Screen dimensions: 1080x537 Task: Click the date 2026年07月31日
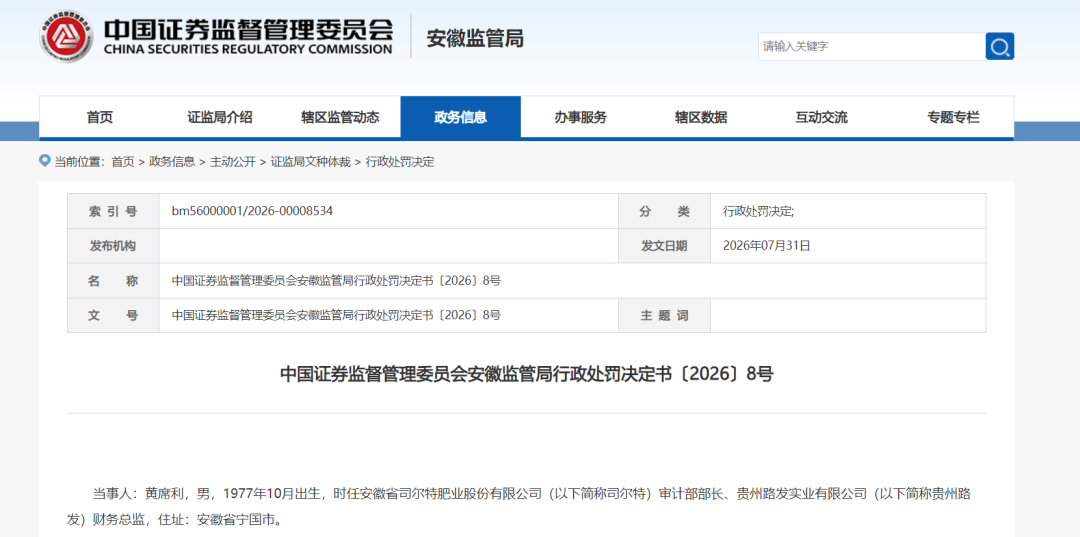click(x=767, y=246)
